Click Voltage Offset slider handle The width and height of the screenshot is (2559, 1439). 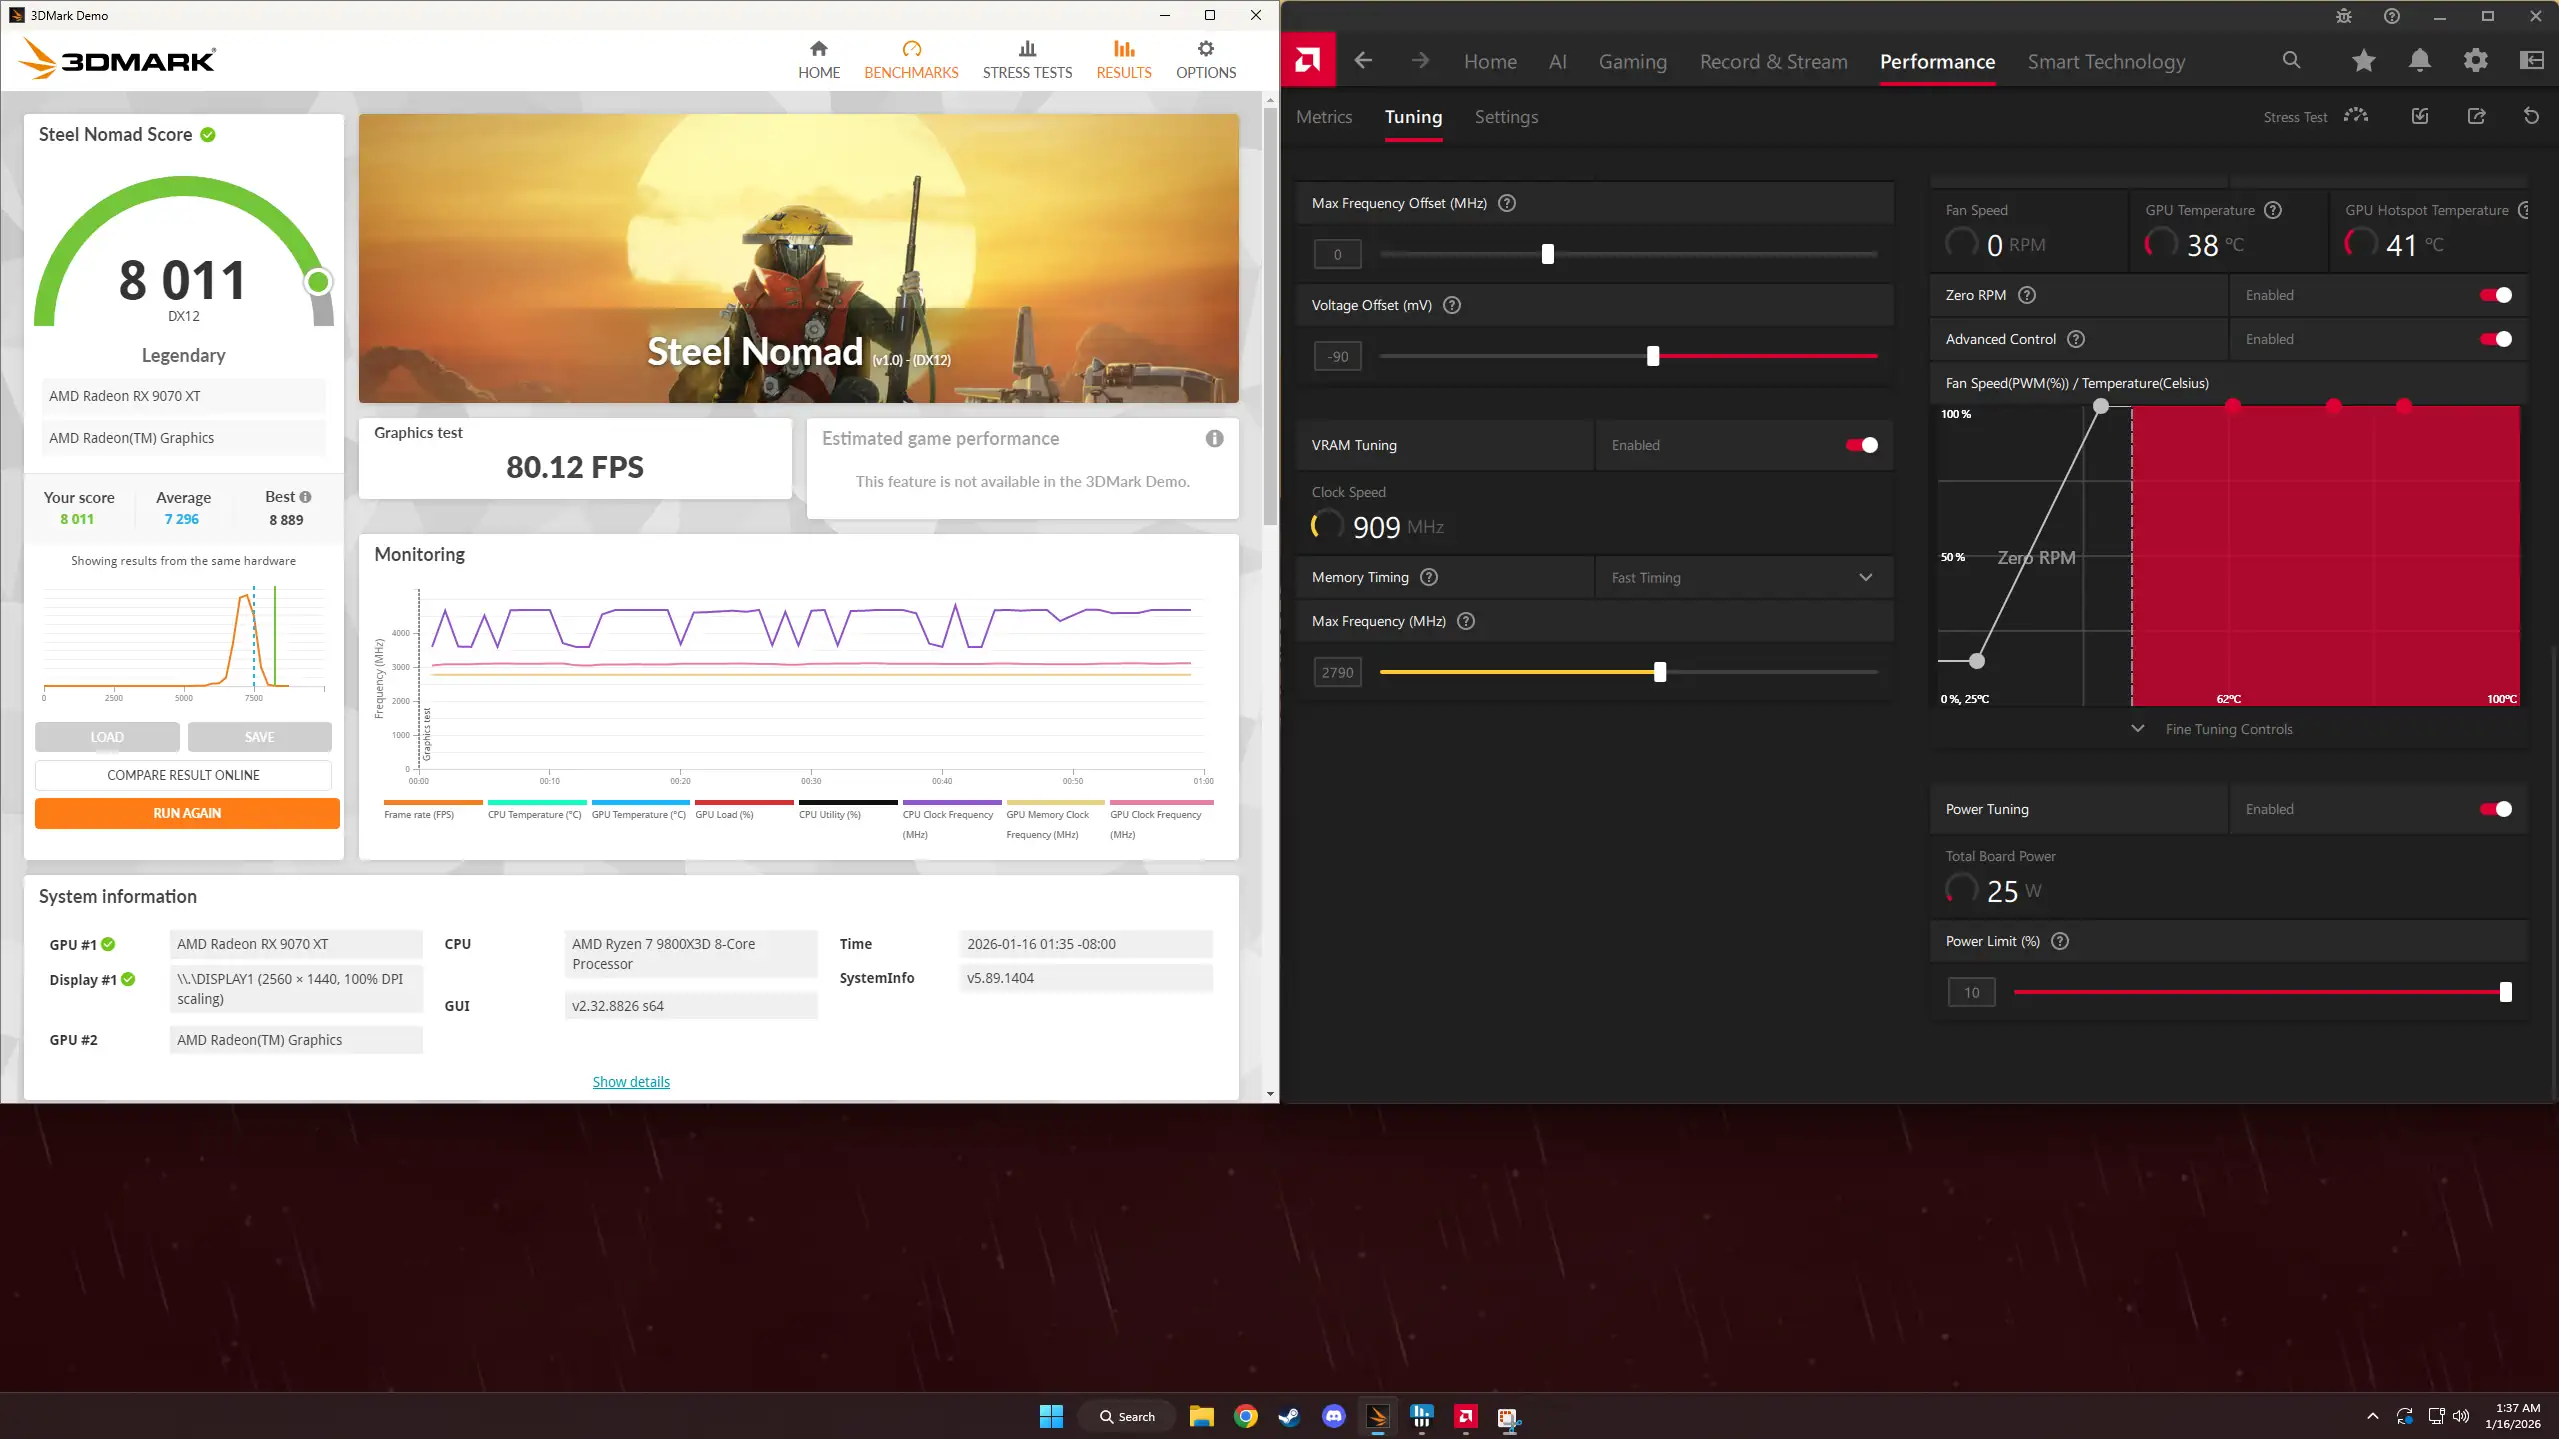pos(1652,356)
